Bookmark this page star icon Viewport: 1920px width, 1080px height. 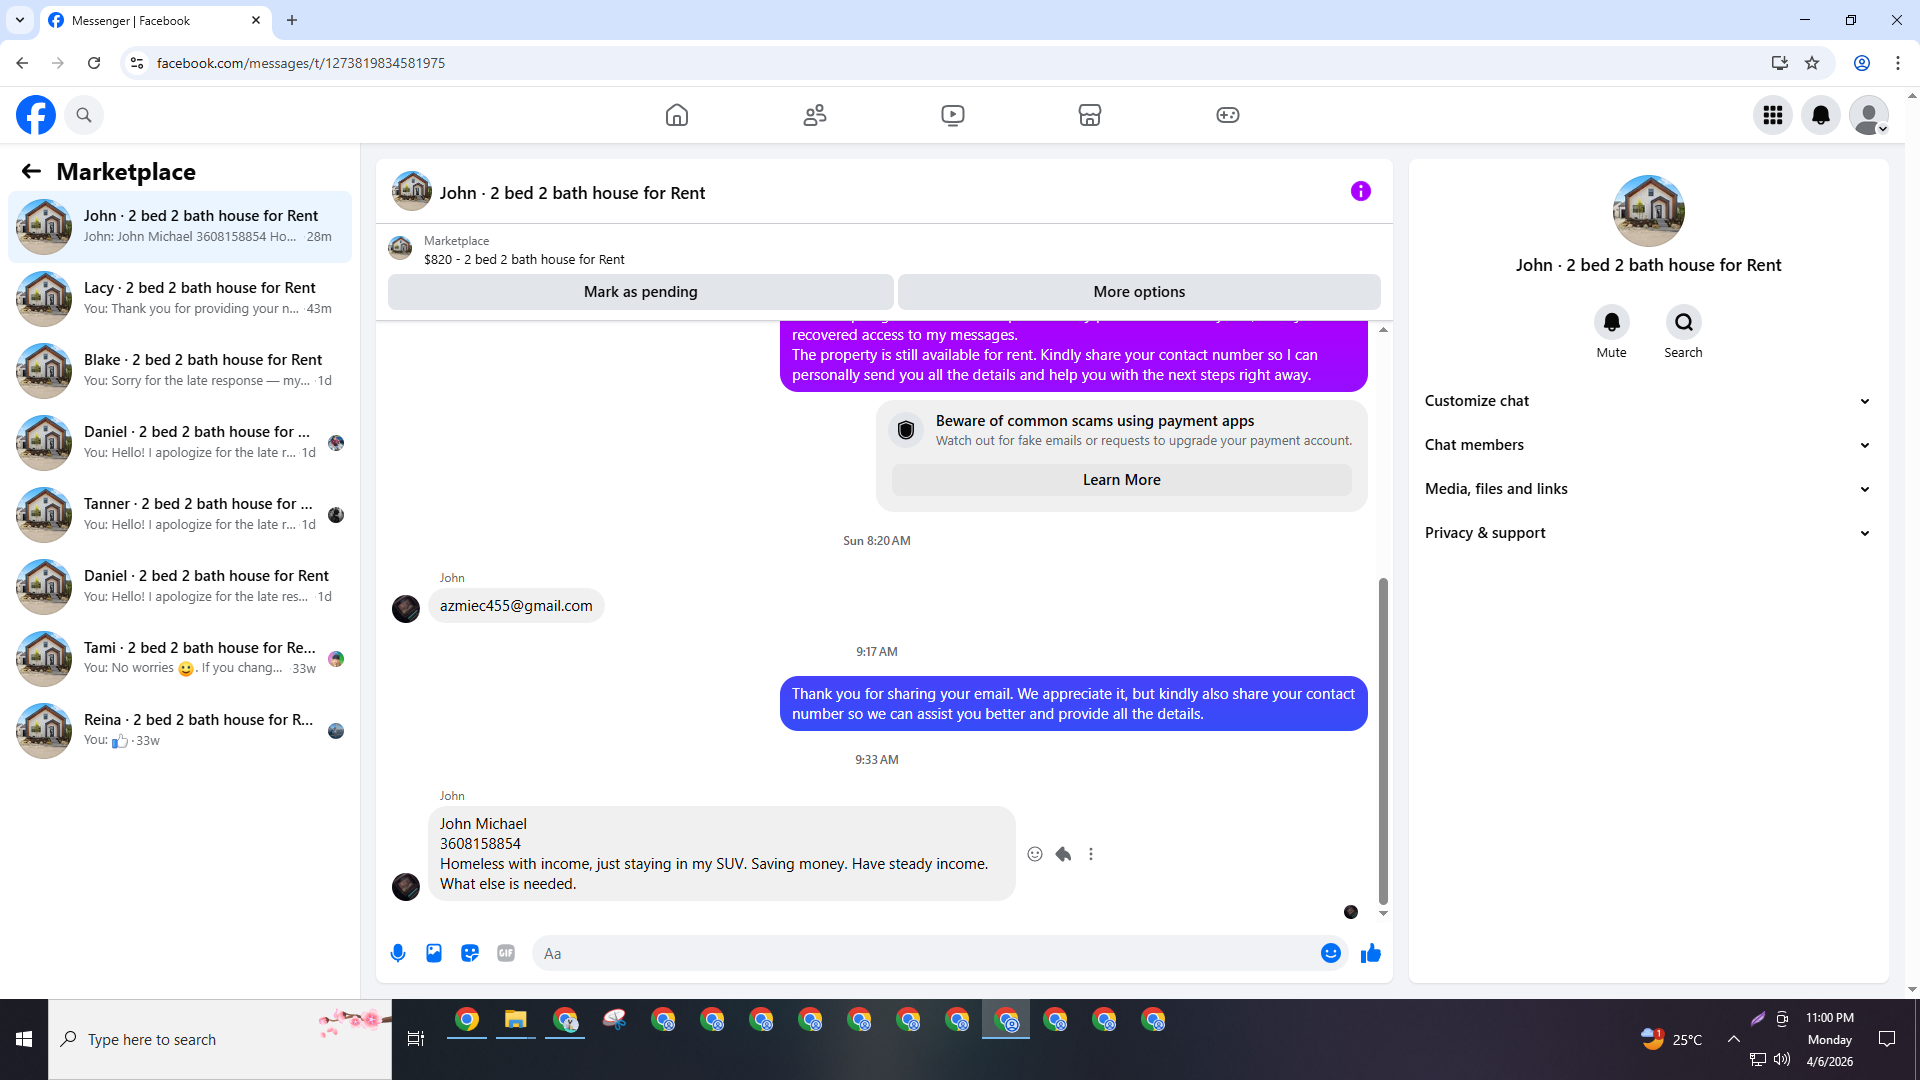[x=1812, y=63]
